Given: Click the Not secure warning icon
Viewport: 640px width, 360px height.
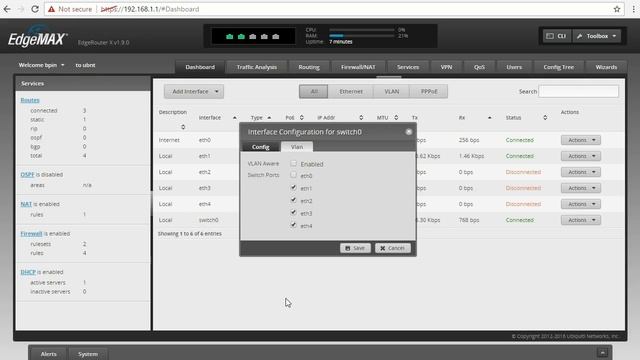Looking at the screenshot, I should (x=51, y=9).
